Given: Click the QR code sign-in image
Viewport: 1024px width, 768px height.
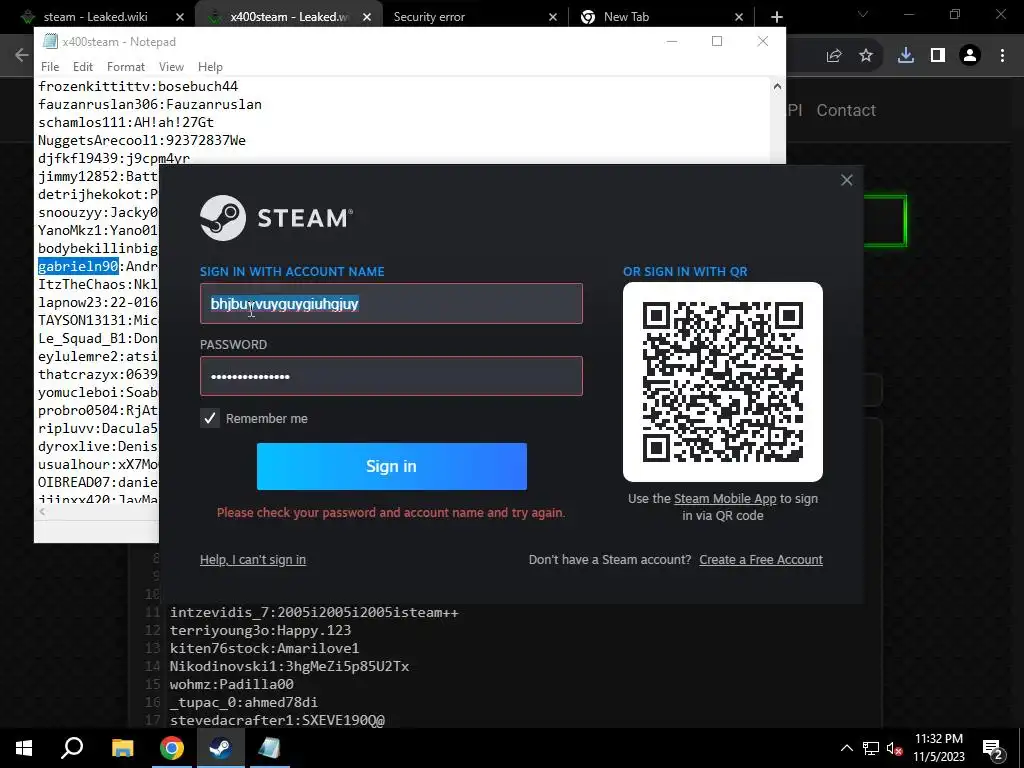Looking at the screenshot, I should 723,382.
